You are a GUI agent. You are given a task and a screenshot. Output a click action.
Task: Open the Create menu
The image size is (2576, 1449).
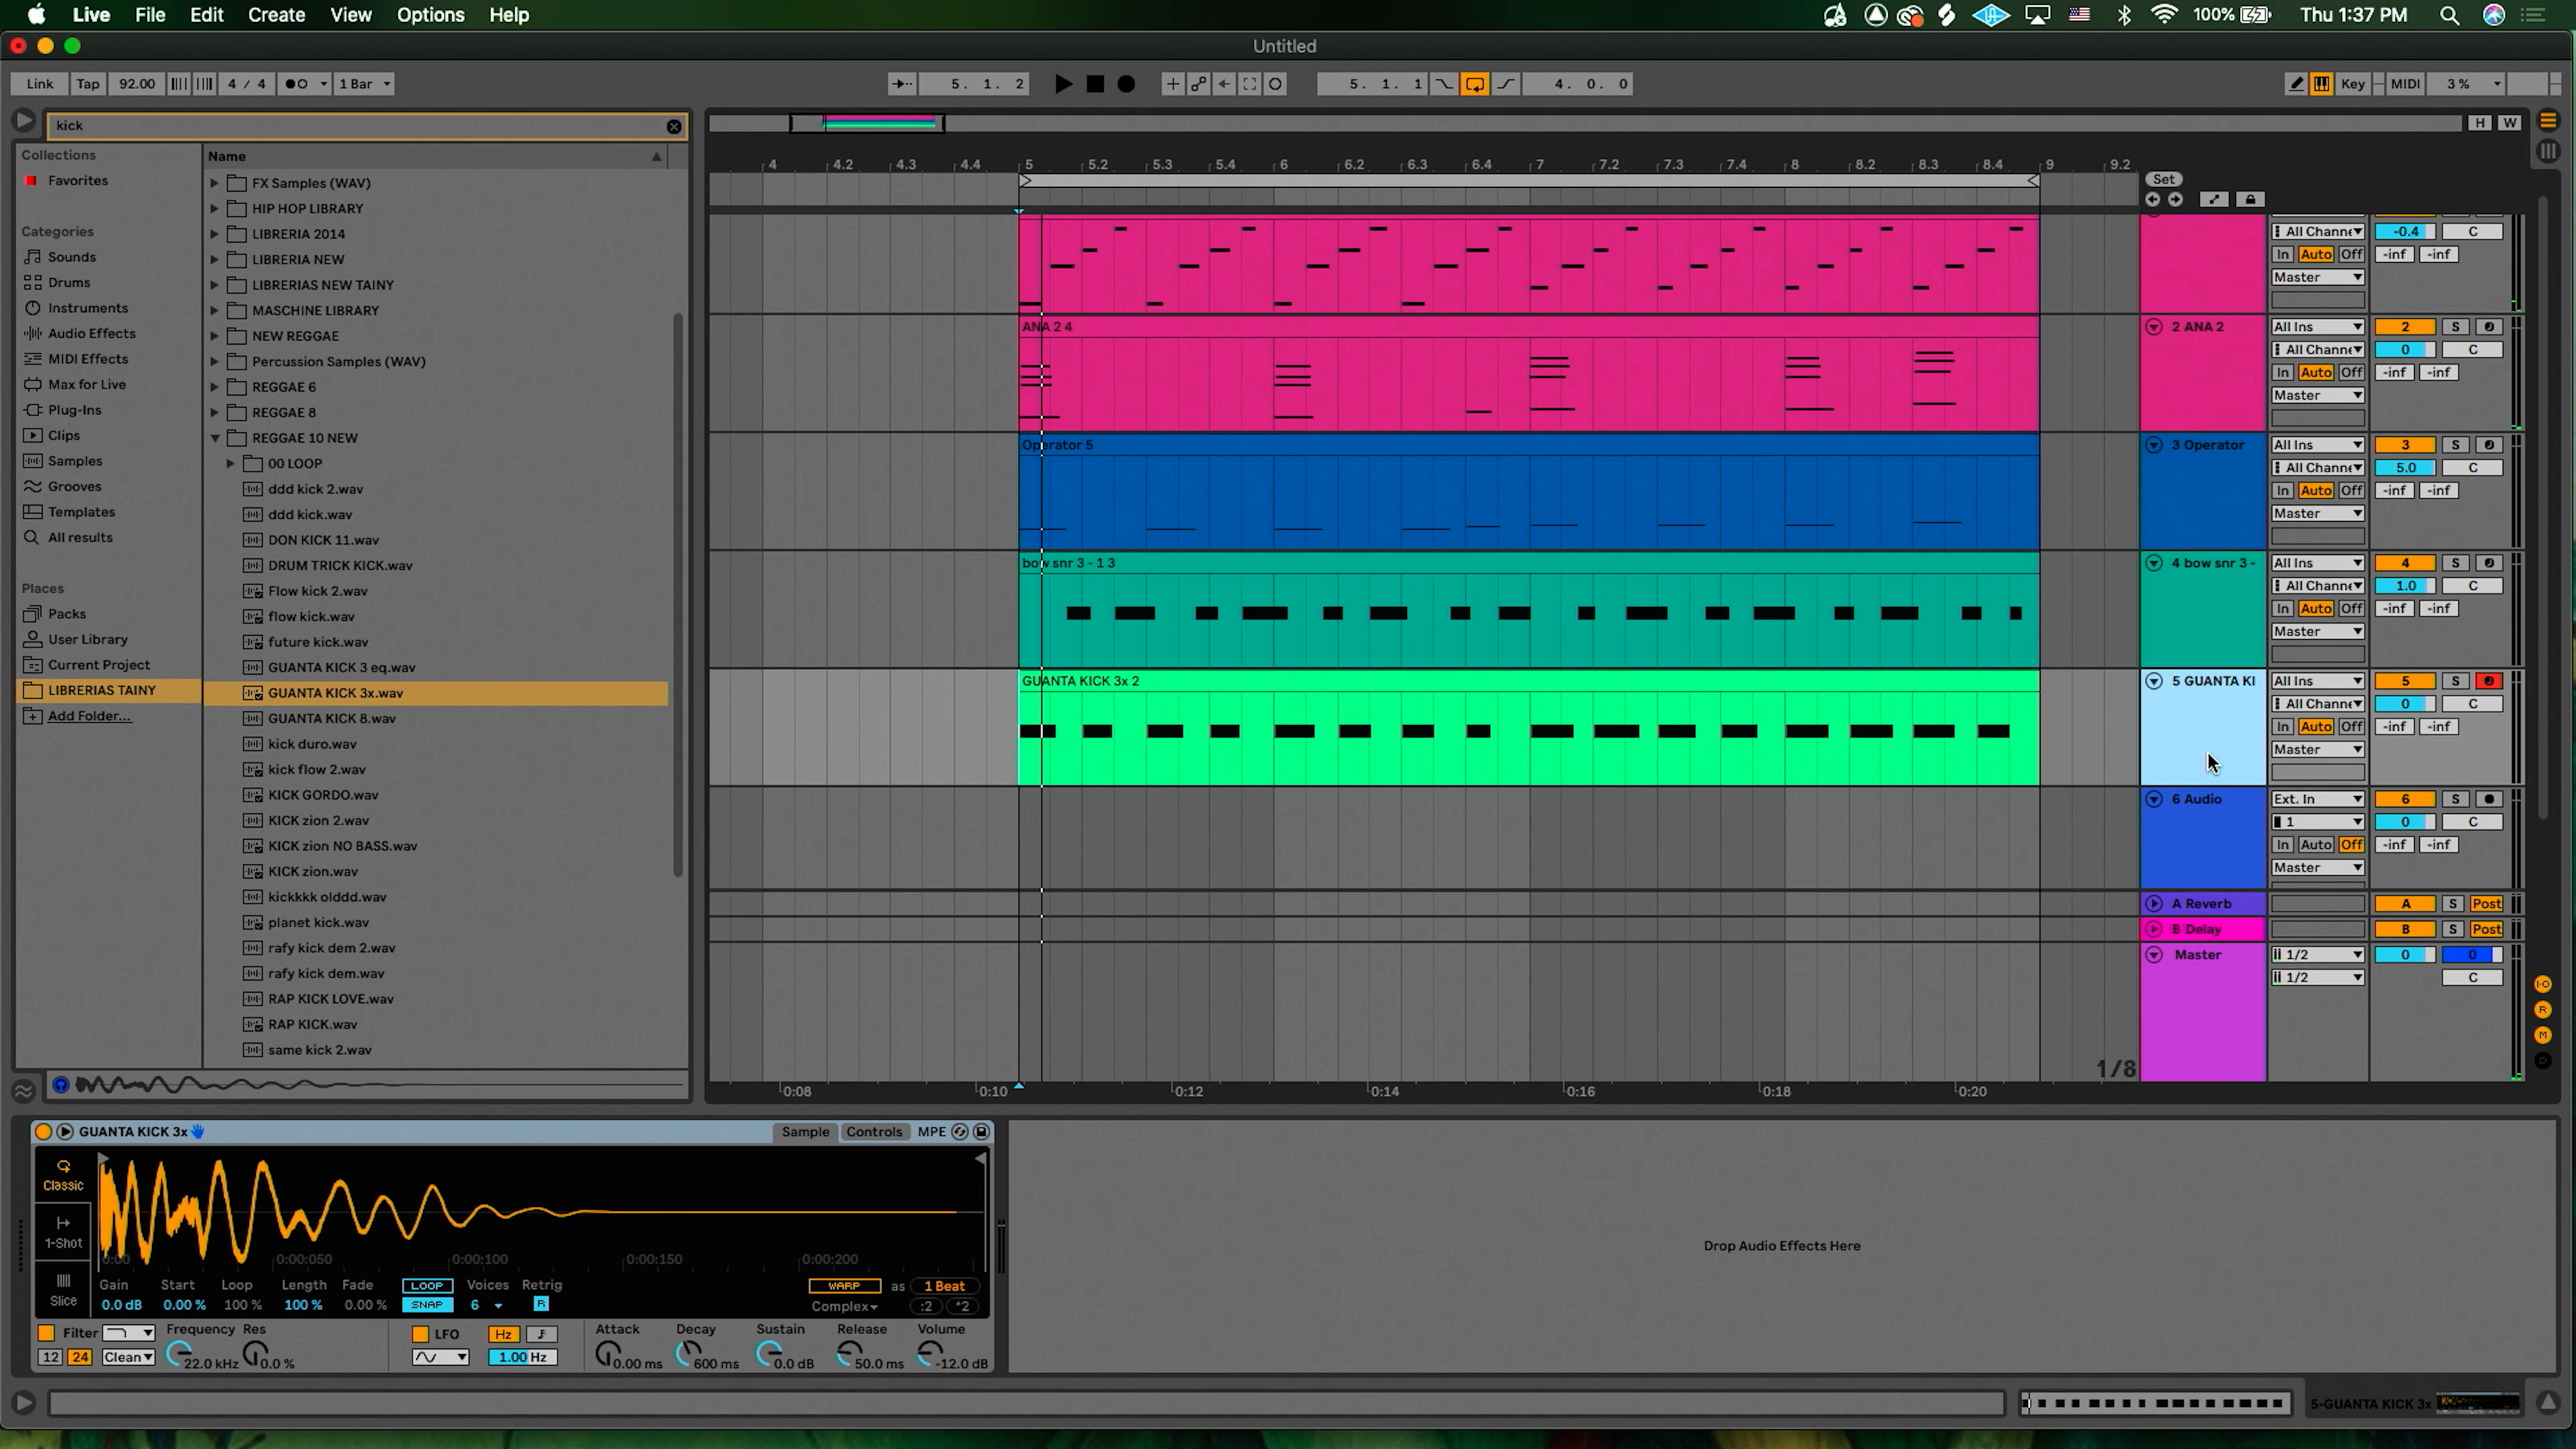(276, 15)
